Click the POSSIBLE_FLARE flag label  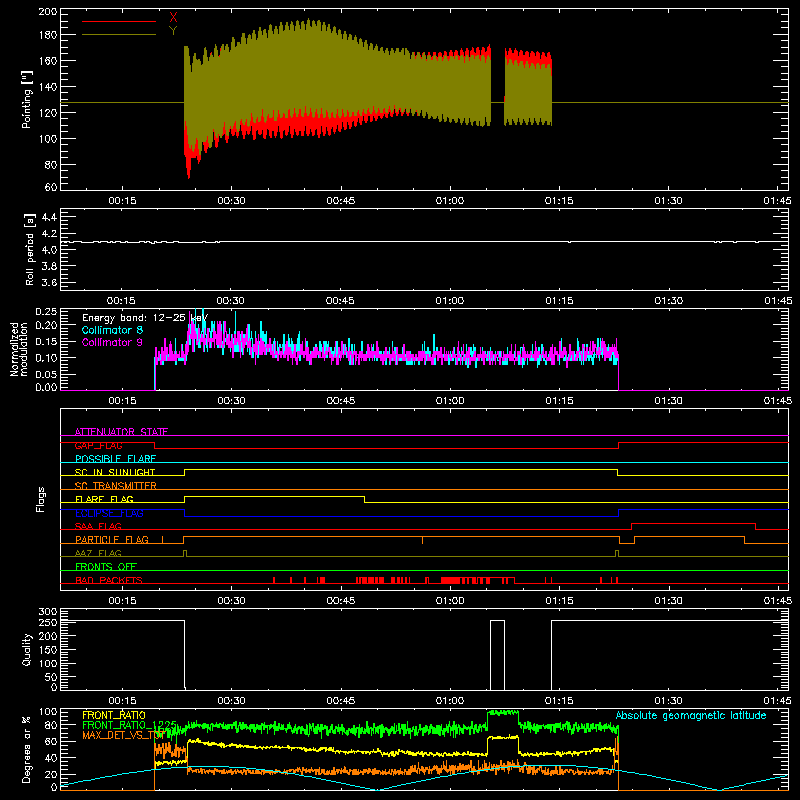(x=115, y=459)
